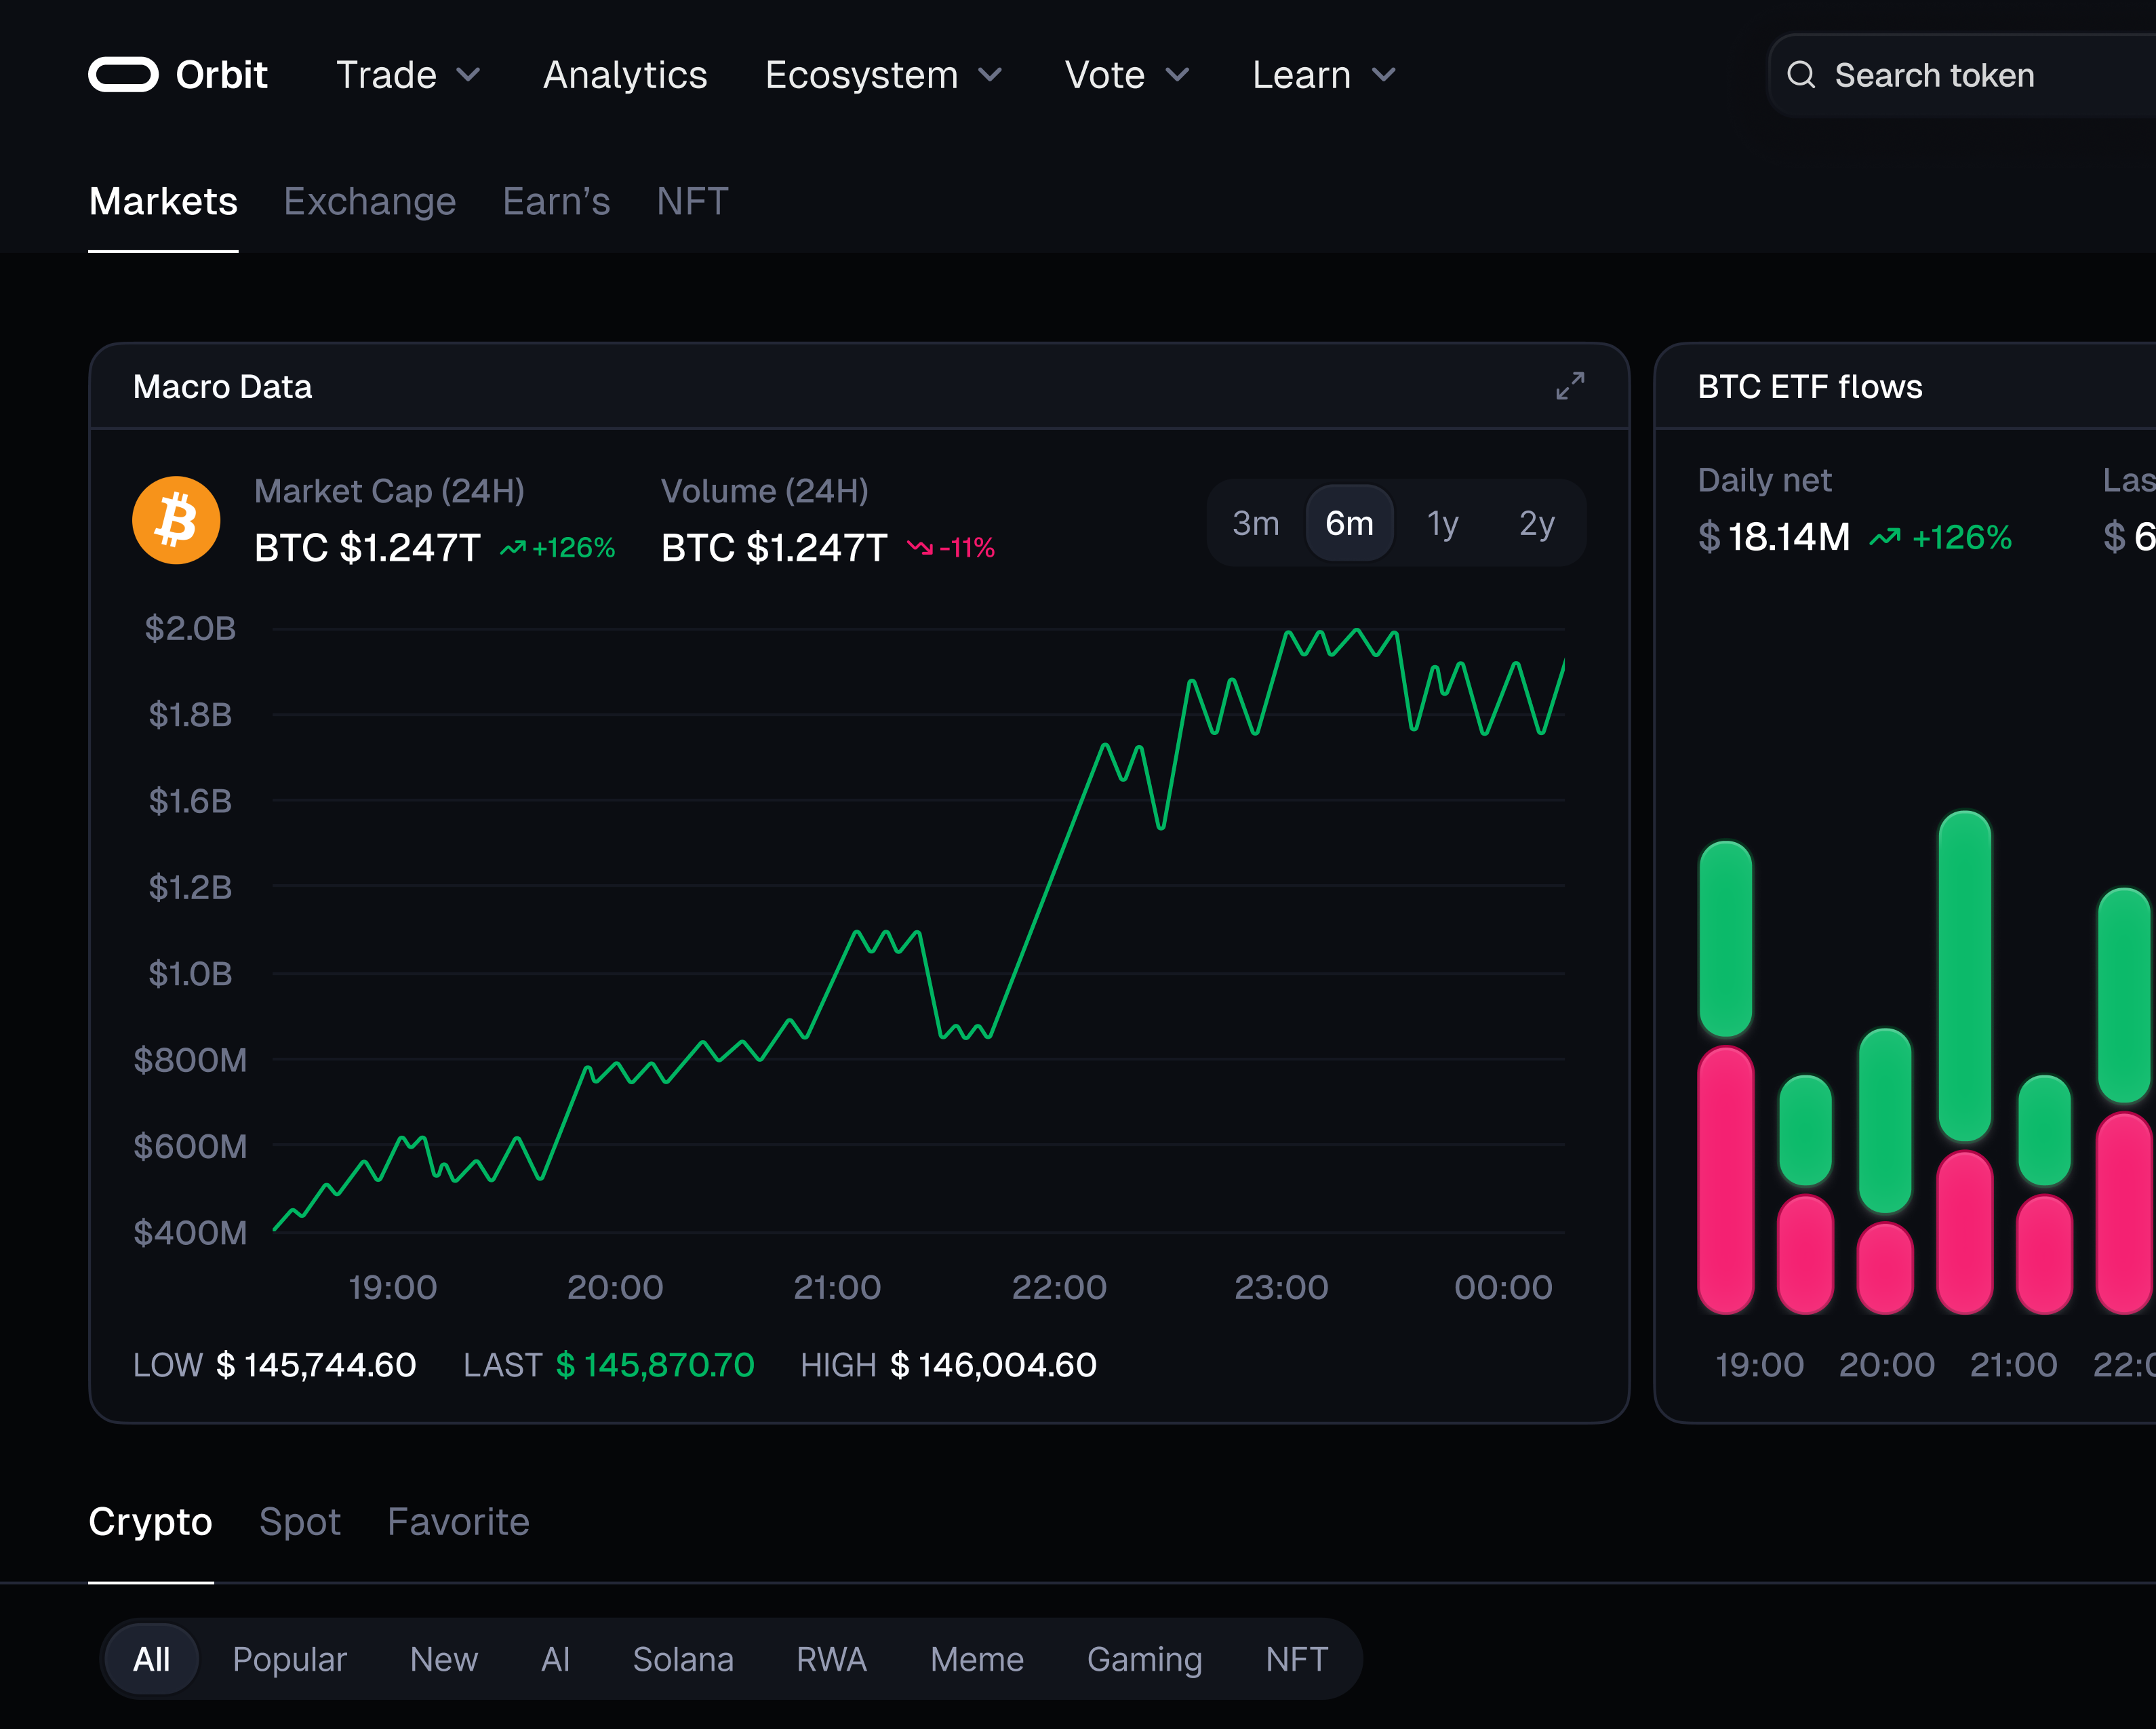
Task: Go to the Analytics page
Action: click(625, 75)
